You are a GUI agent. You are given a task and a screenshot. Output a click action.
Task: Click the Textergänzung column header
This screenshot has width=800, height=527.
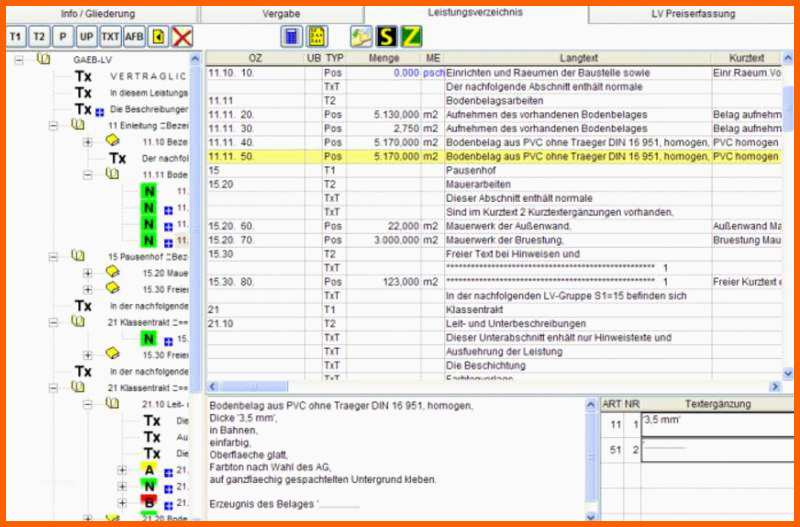click(x=717, y=404)
